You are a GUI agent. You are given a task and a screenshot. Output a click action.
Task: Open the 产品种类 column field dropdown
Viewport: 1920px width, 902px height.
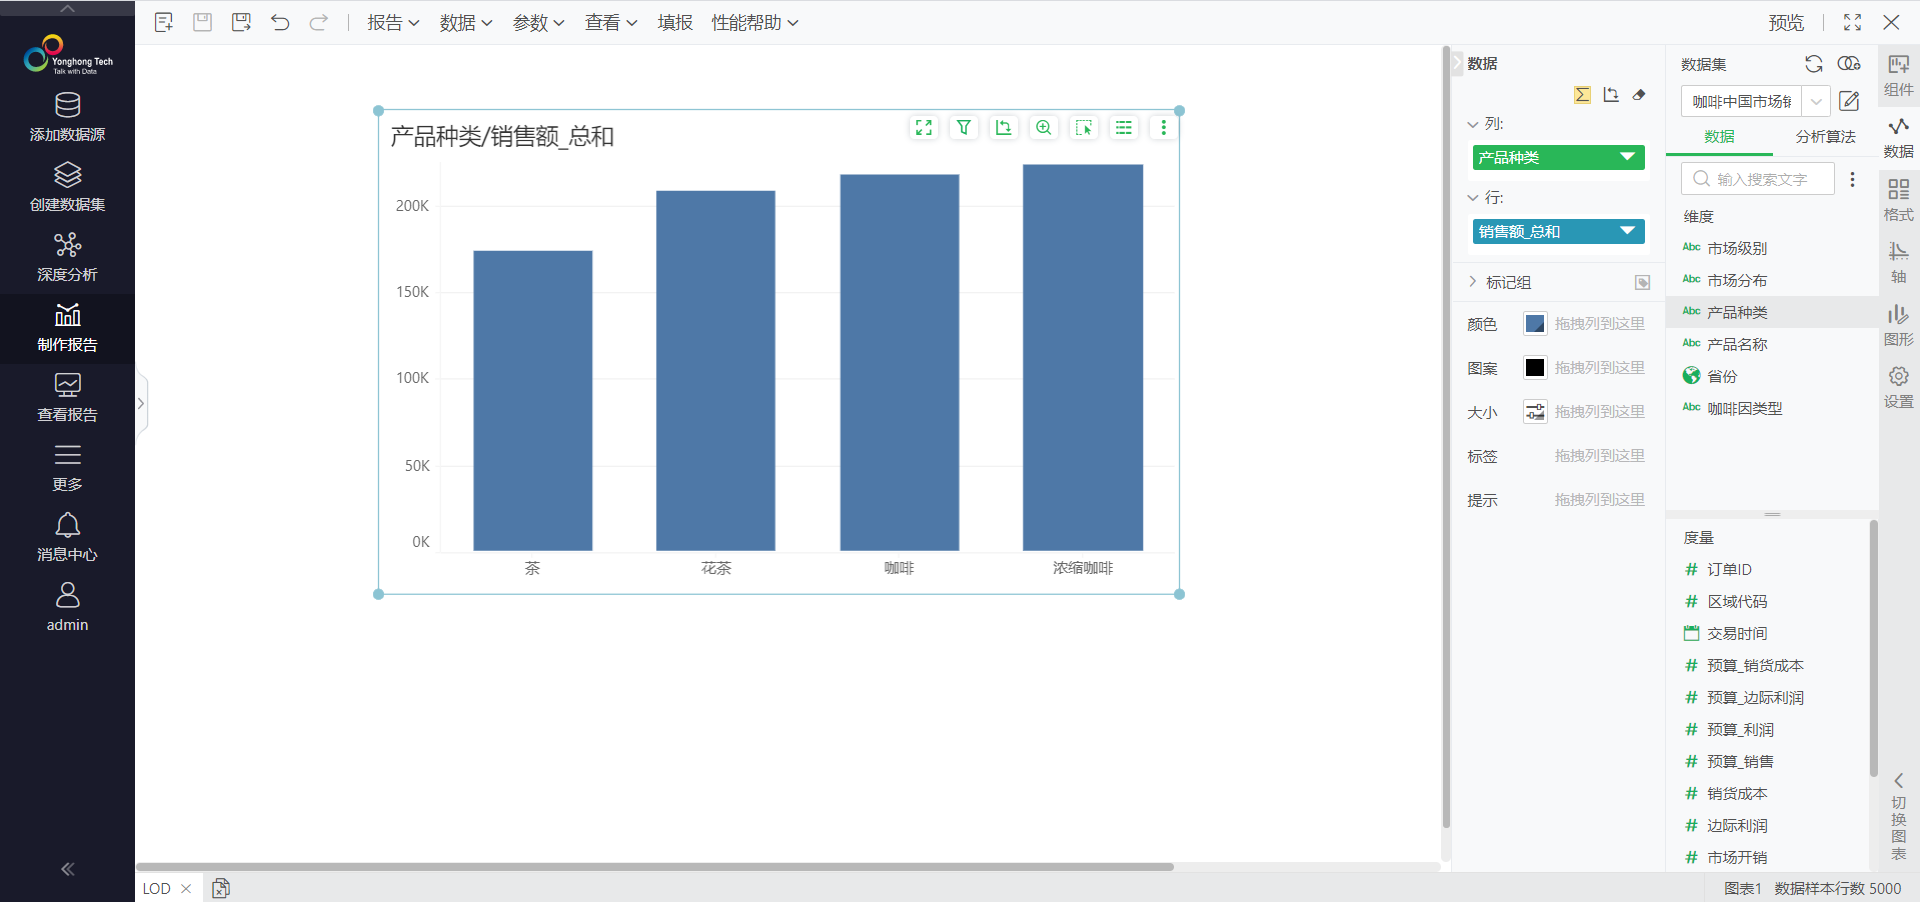pyautogui.click(x=1627, y=157)
